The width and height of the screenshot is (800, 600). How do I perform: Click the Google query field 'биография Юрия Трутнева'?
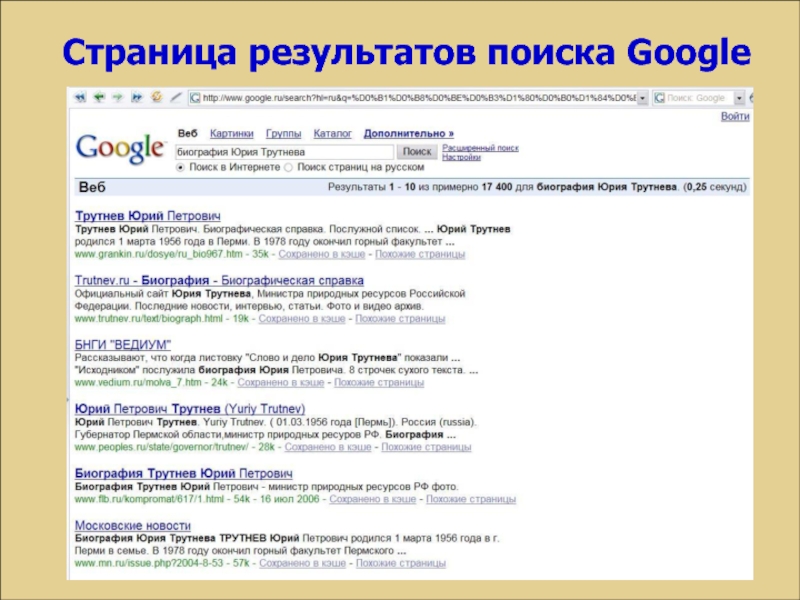click(x=284, y=152)
